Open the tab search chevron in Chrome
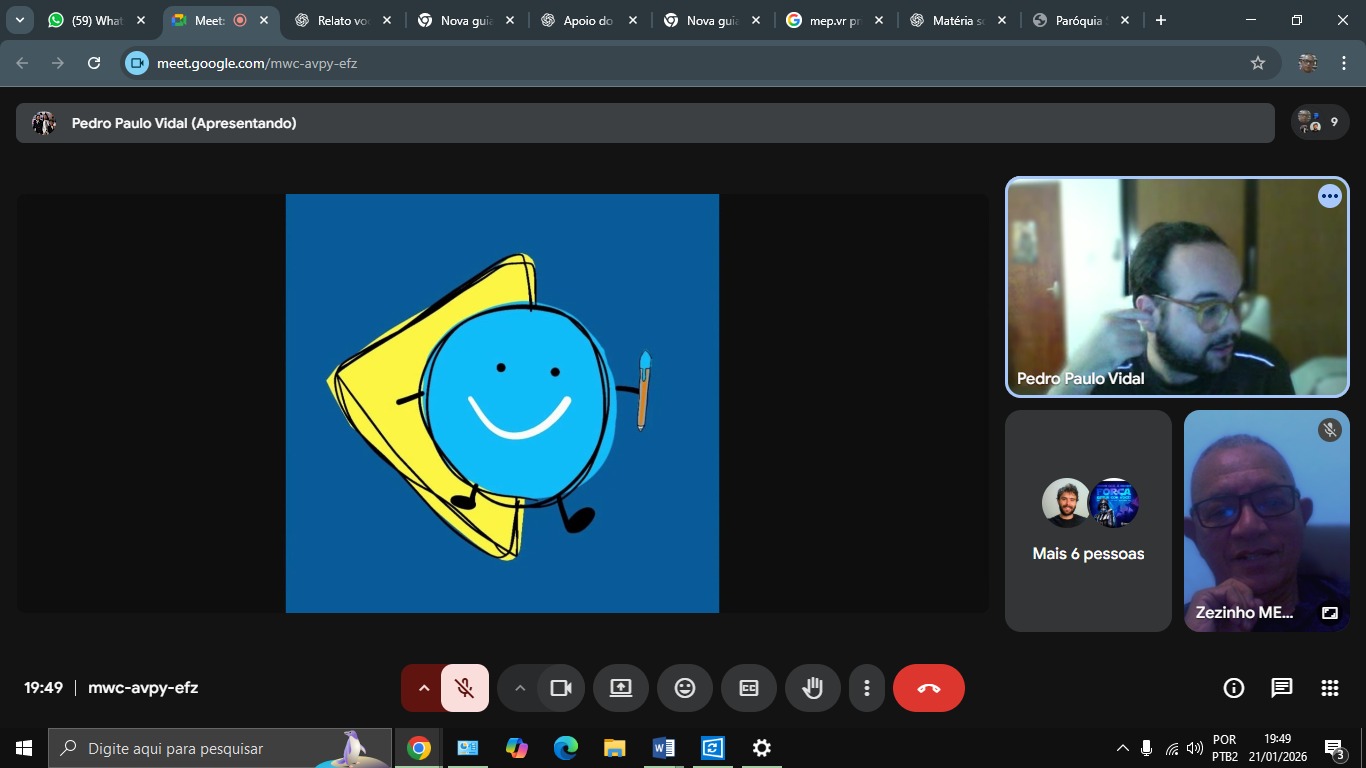This screenshot has width=1366, height=768. (19, 20)
